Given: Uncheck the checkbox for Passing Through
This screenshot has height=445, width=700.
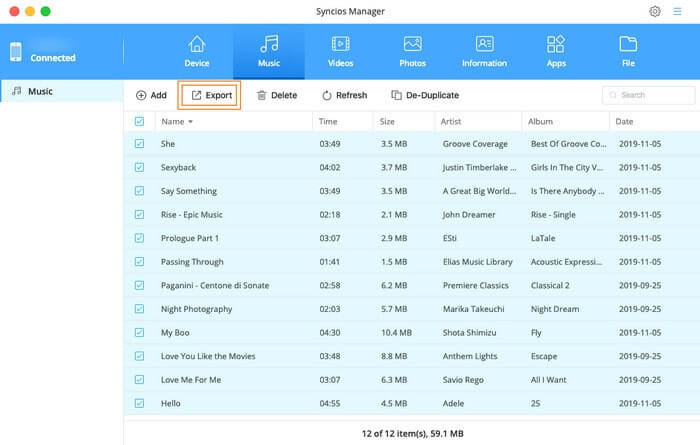Looking at the screenshot, I should [x=139, y=262].
